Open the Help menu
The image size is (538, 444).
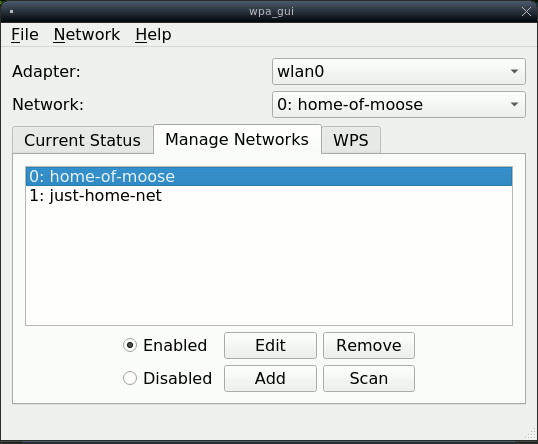click(153, 35)
